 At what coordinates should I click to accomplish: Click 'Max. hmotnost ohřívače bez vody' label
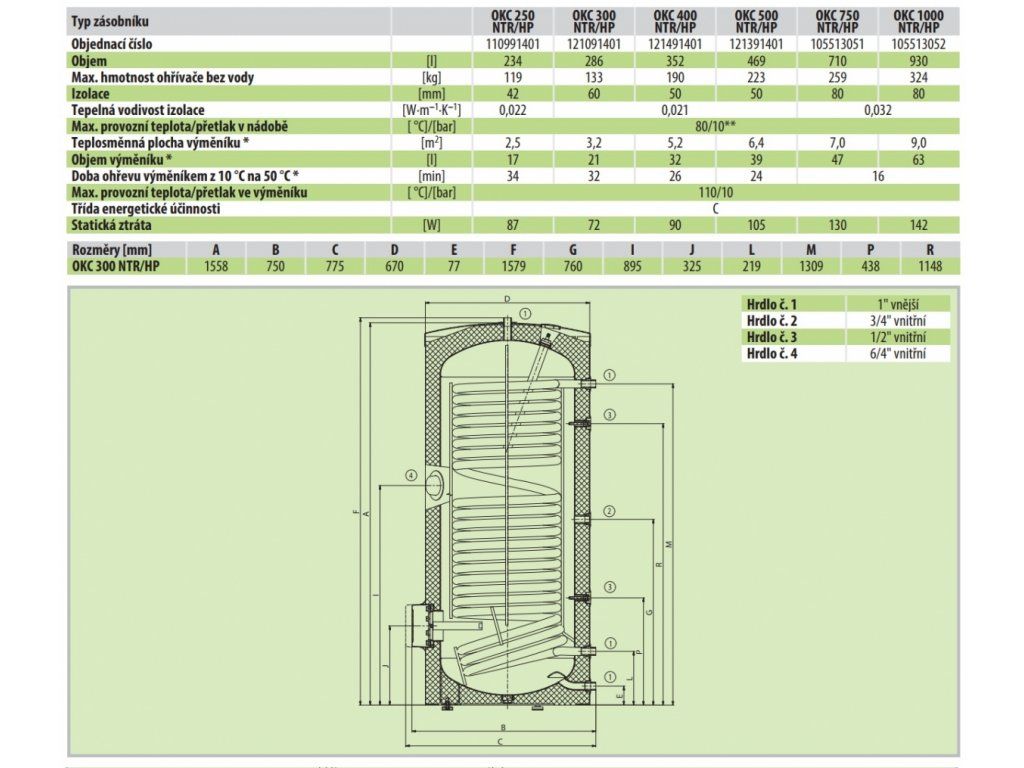point(163,78)
